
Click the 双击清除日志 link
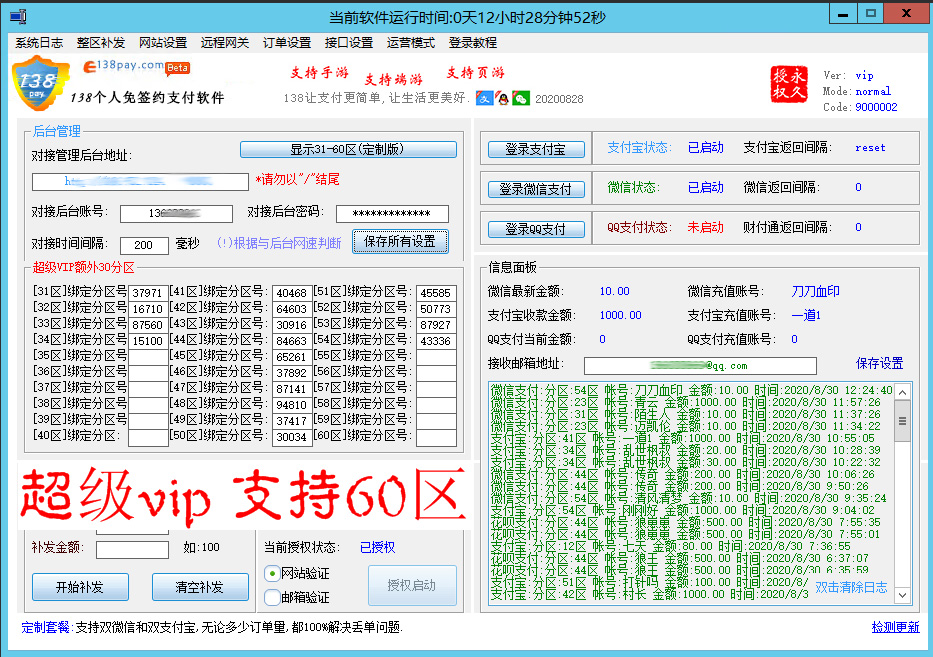(851, 587)
